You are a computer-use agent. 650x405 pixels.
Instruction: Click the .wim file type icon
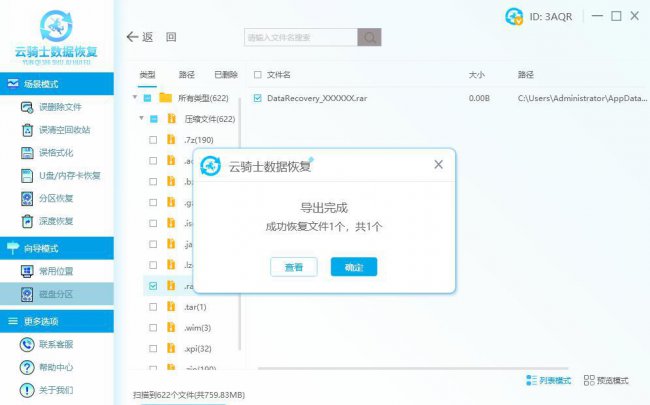coord(171,327)
